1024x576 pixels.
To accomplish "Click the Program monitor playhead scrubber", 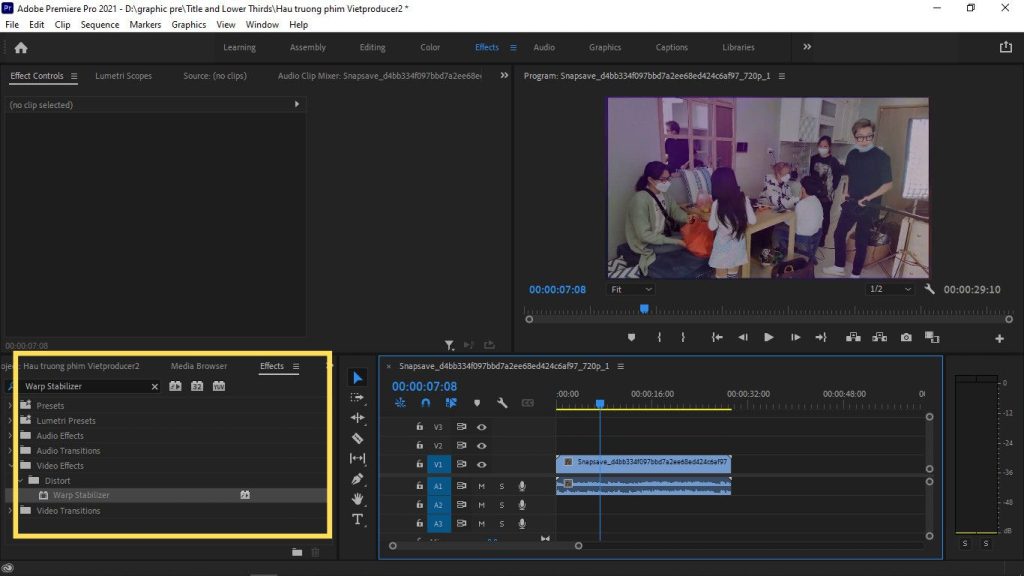I will pyautogui.click(x=644, y=310).
